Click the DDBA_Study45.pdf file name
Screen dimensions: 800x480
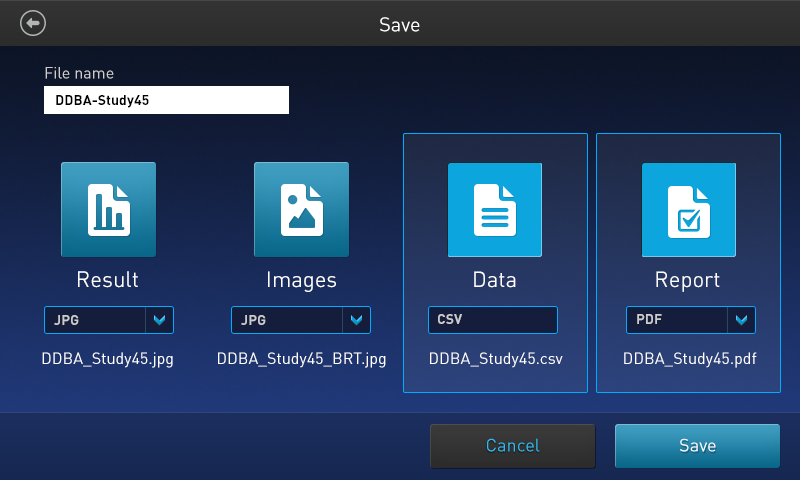690,359
